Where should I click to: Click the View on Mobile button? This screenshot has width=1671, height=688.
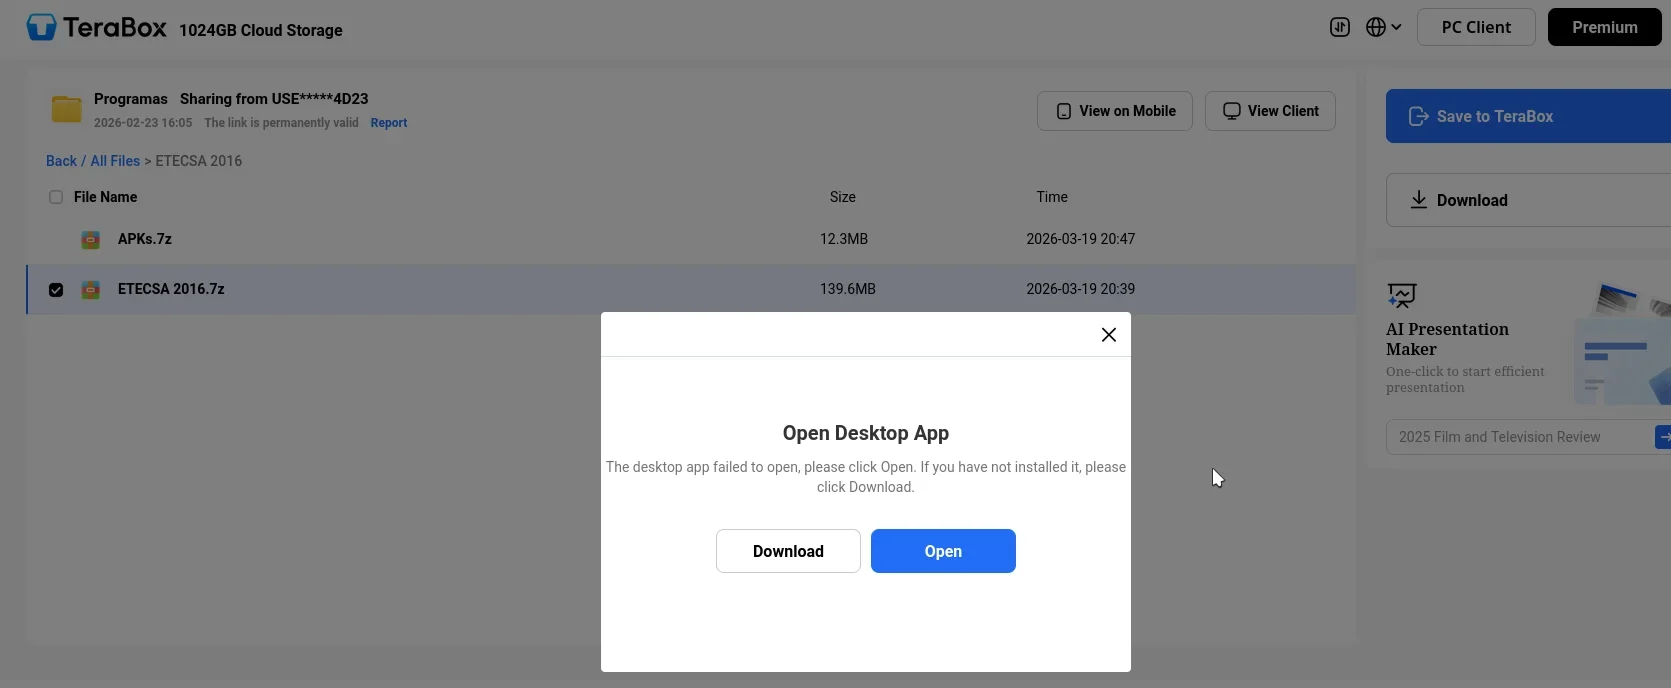click(x=1115, y=111)
